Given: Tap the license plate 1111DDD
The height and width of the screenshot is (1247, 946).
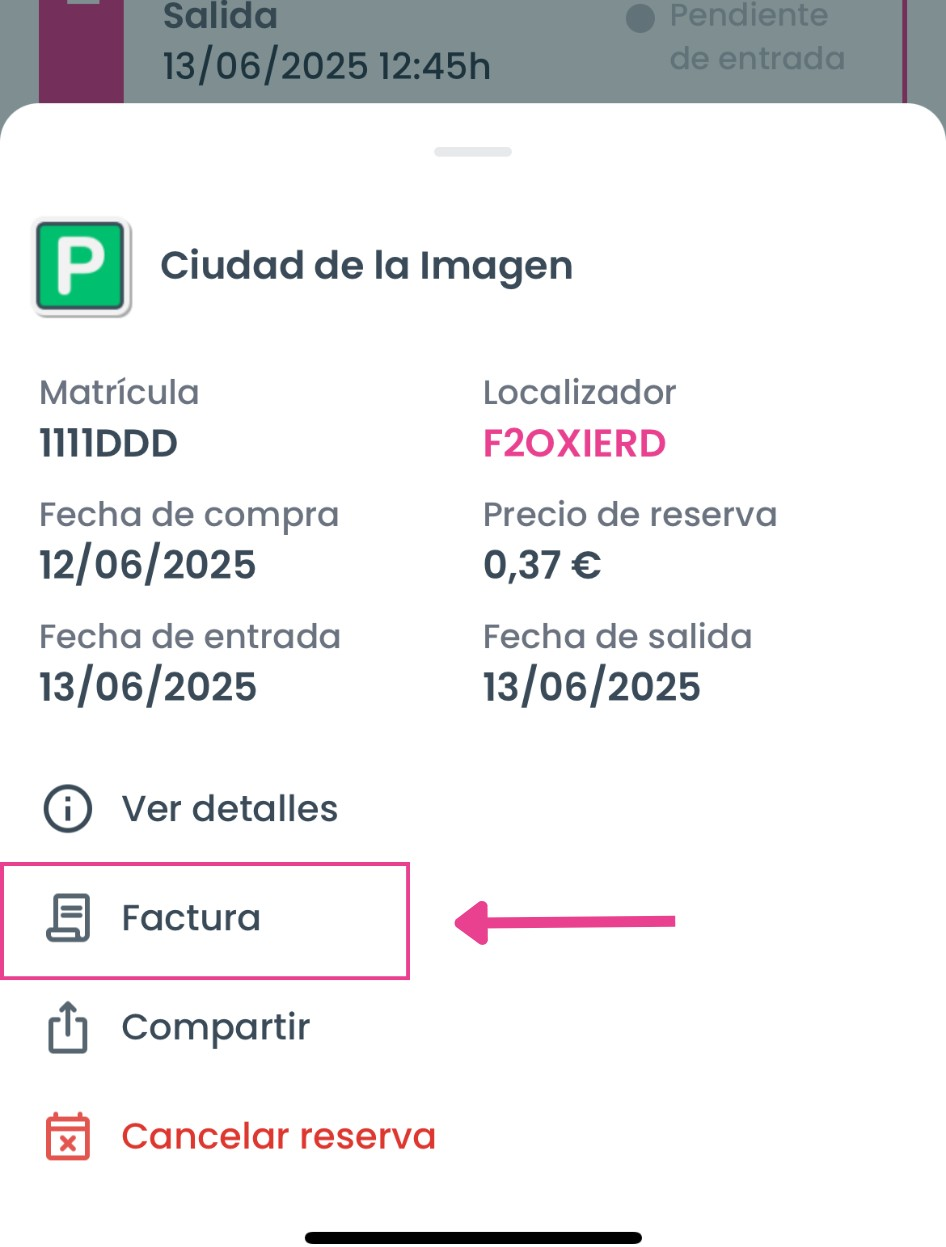Looking at the screenshot, I should pos(108,443).
